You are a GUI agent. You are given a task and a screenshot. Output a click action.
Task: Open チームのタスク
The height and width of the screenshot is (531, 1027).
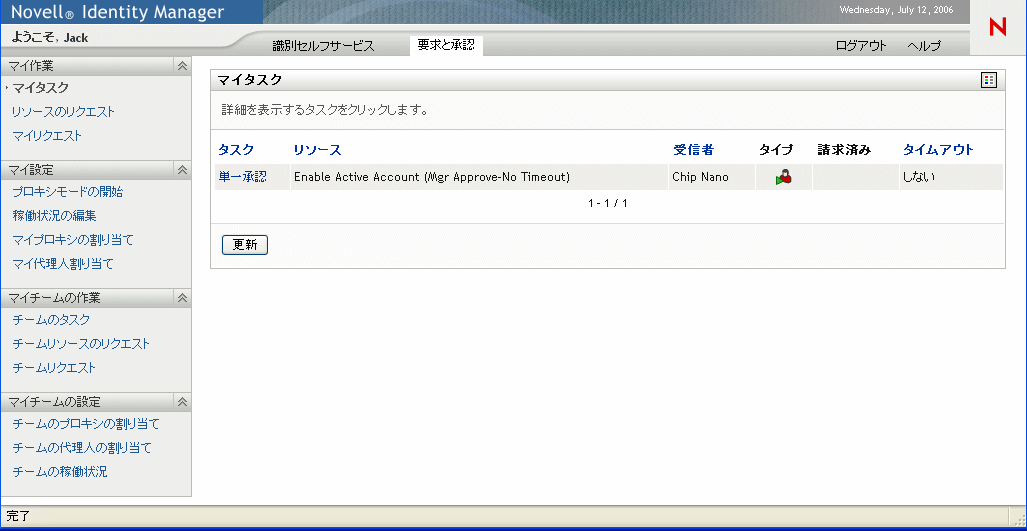[x=51, y=320]
